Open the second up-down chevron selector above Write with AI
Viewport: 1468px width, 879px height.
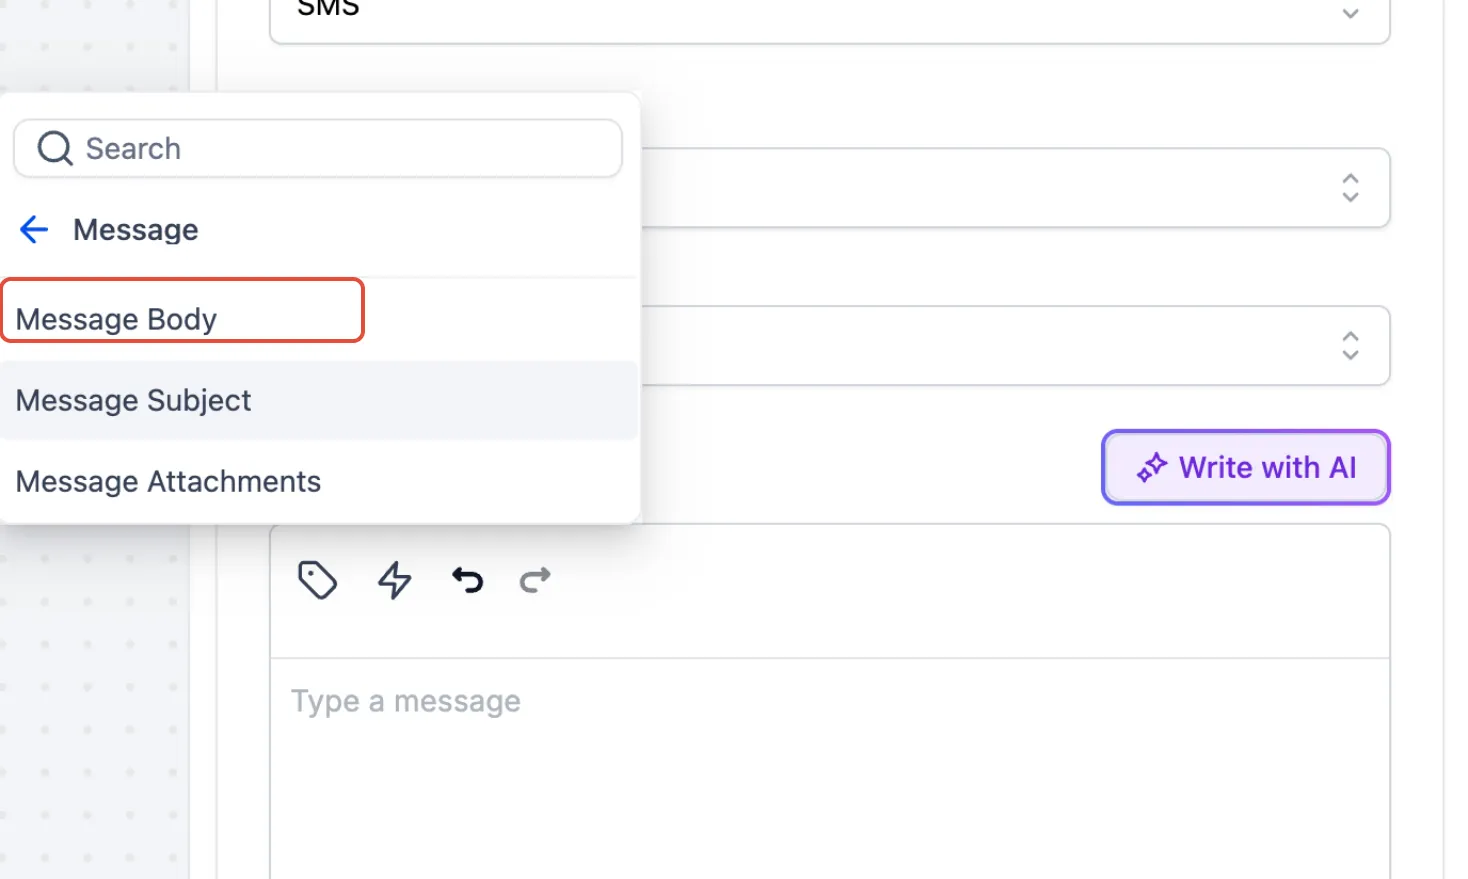coord(1350,346)
